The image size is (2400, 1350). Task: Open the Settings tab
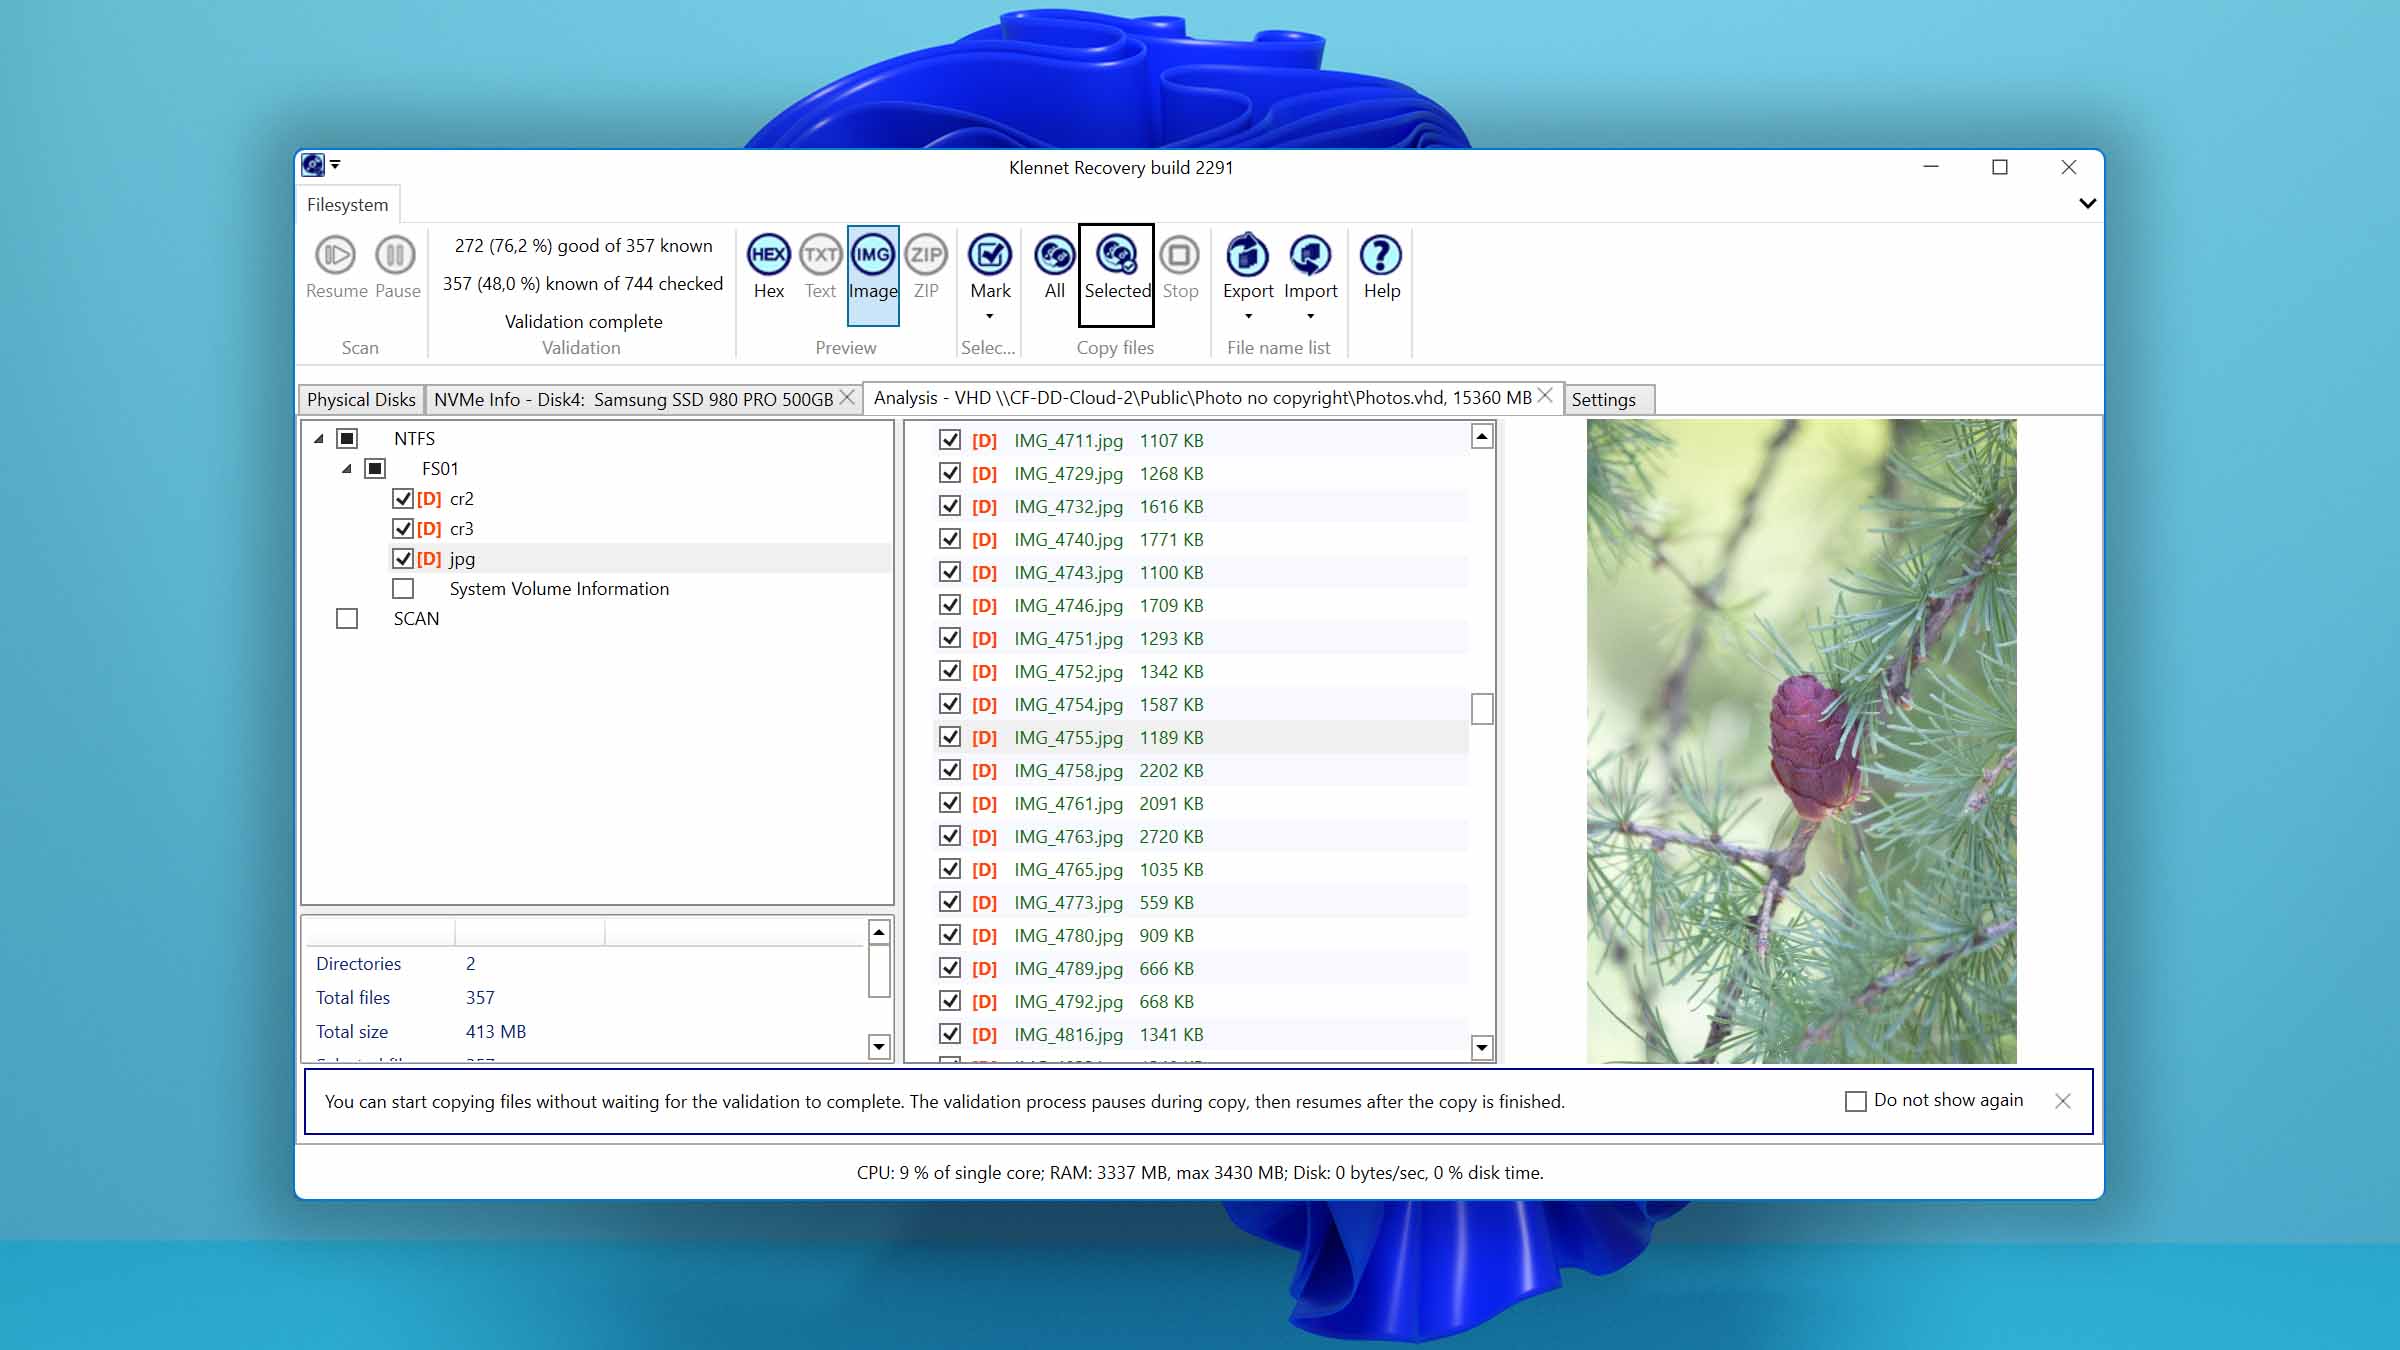(1603, 400)
